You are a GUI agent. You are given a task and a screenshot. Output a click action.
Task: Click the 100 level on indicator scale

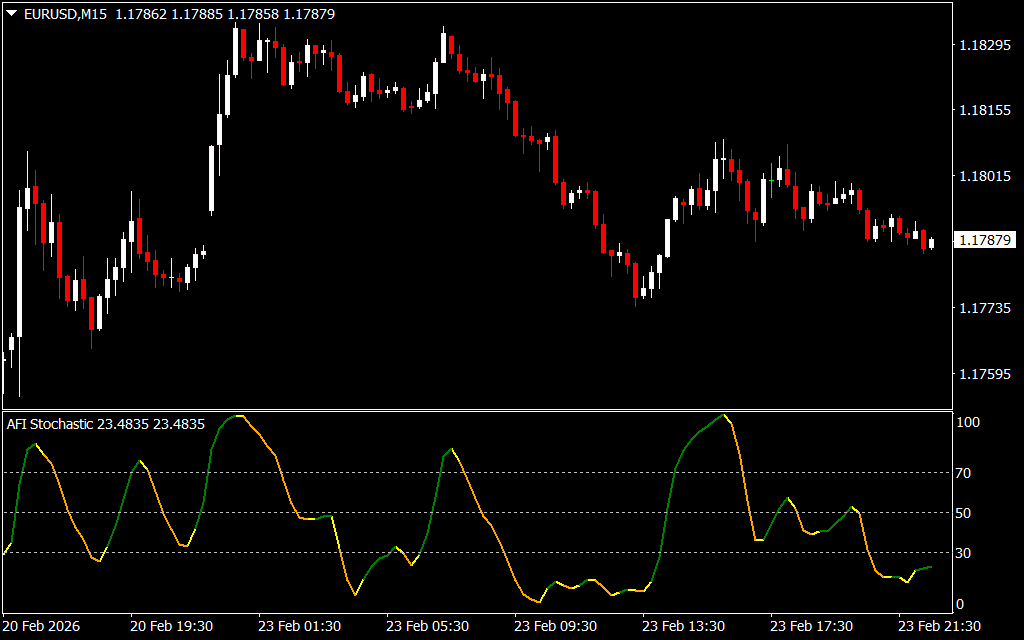(970, 423)
